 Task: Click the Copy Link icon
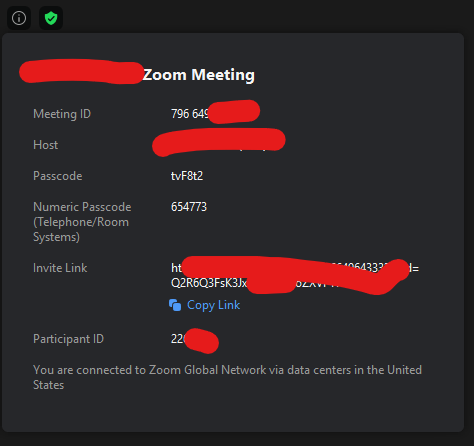(x=175, y=305)
